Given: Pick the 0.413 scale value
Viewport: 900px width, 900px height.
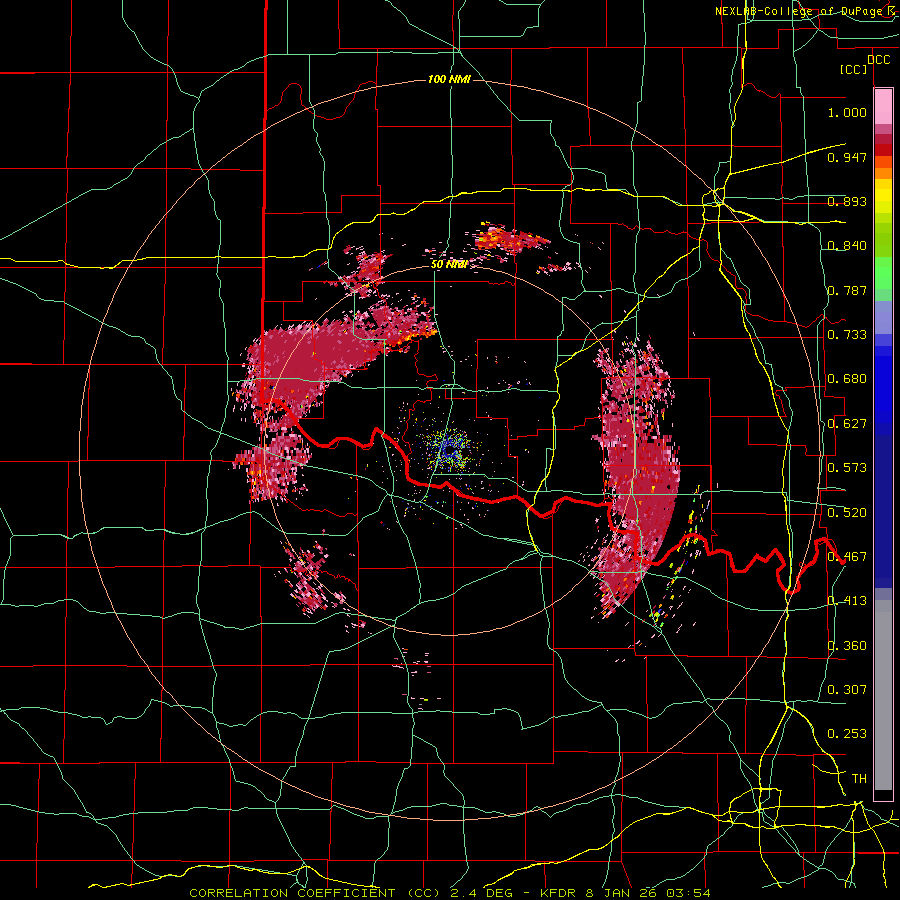Looking at the screenshot, I should coord(847,601).
